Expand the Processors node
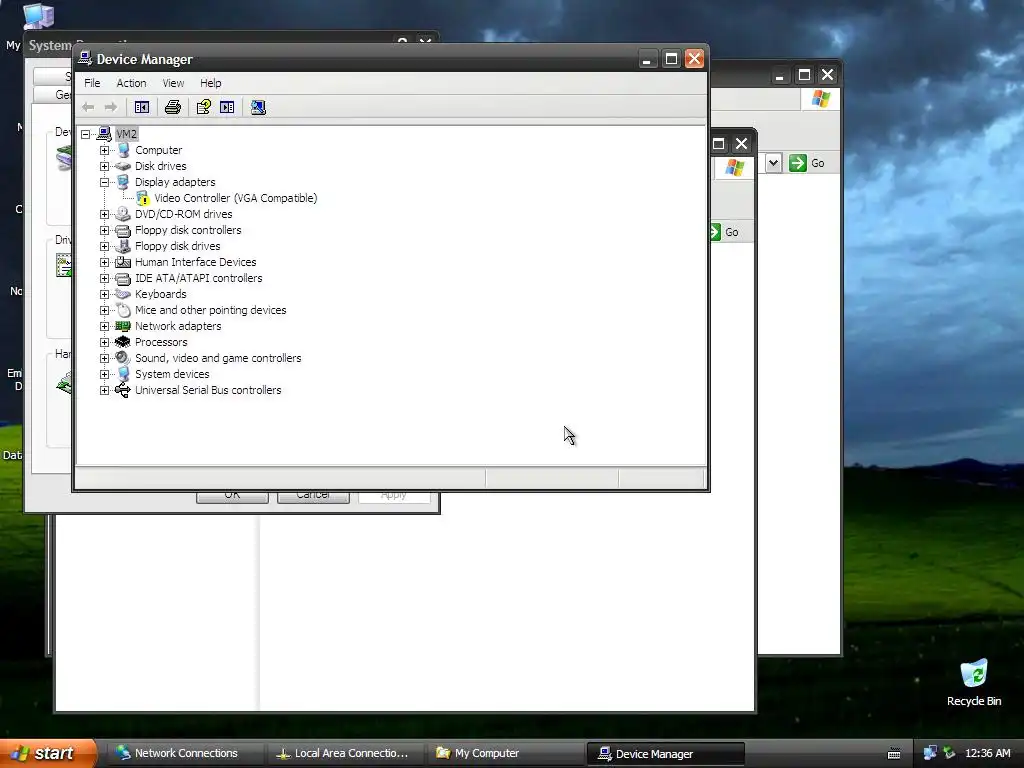This screenshot has height=768, width=1024. [x=104, y=342]
